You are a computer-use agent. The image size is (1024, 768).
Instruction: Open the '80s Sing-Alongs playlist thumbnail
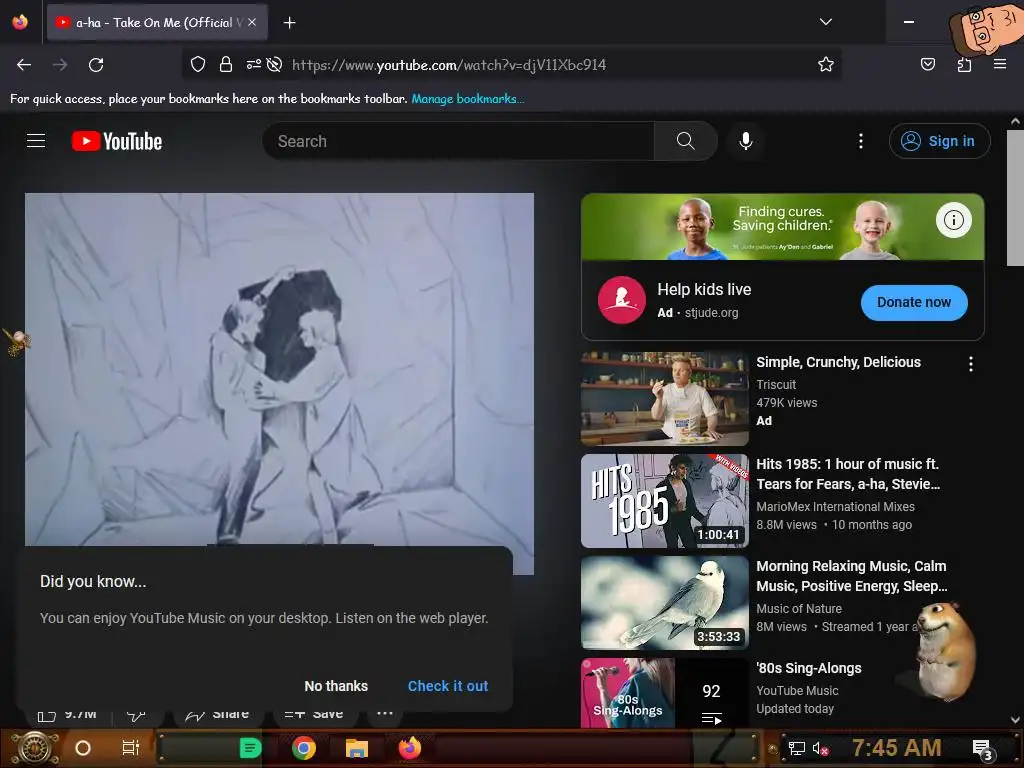[665, 693]
